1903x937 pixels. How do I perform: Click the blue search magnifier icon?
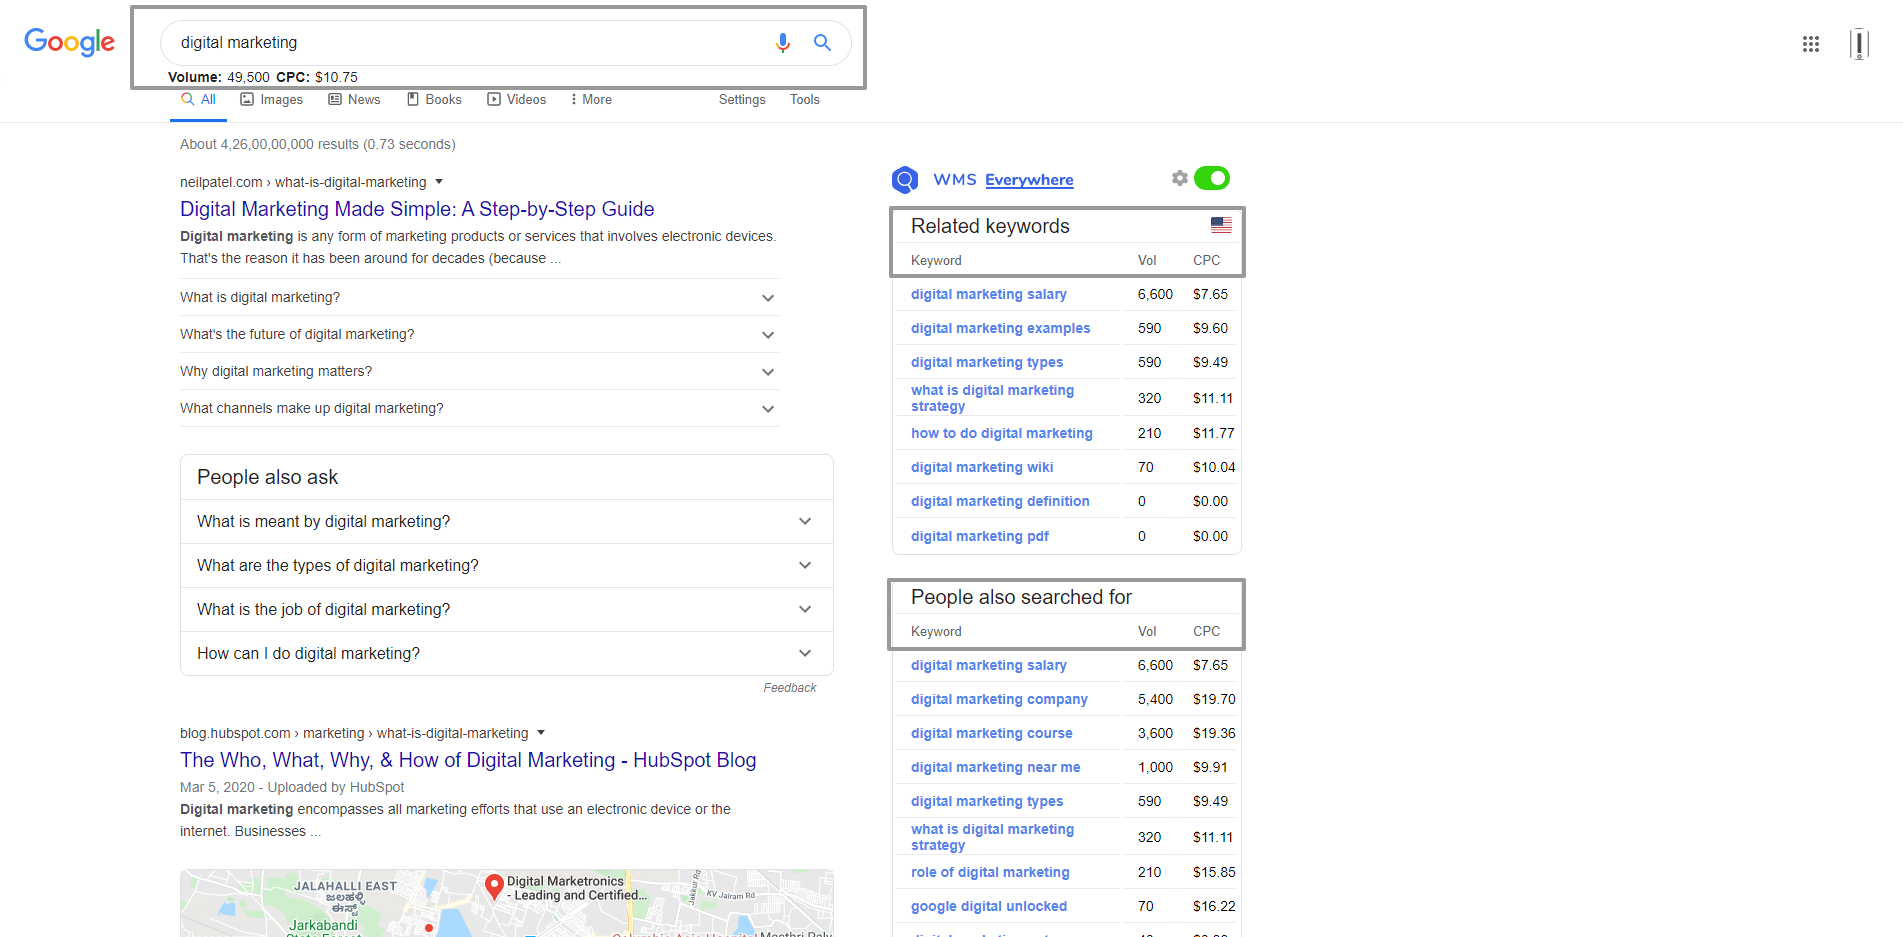[x=822, y=42]
